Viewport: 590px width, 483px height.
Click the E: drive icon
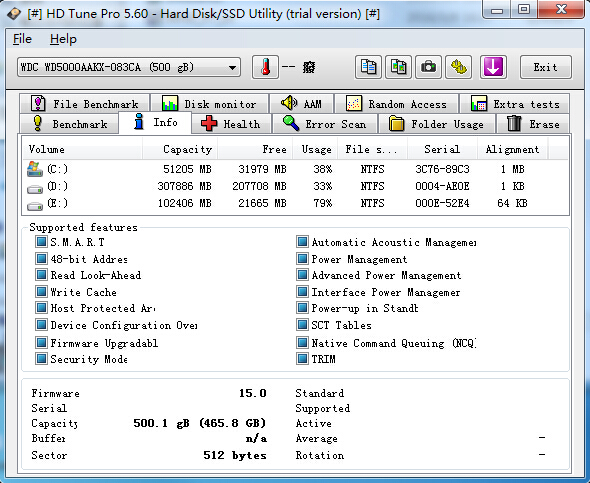pyautogui.click(x=35, y=205)
